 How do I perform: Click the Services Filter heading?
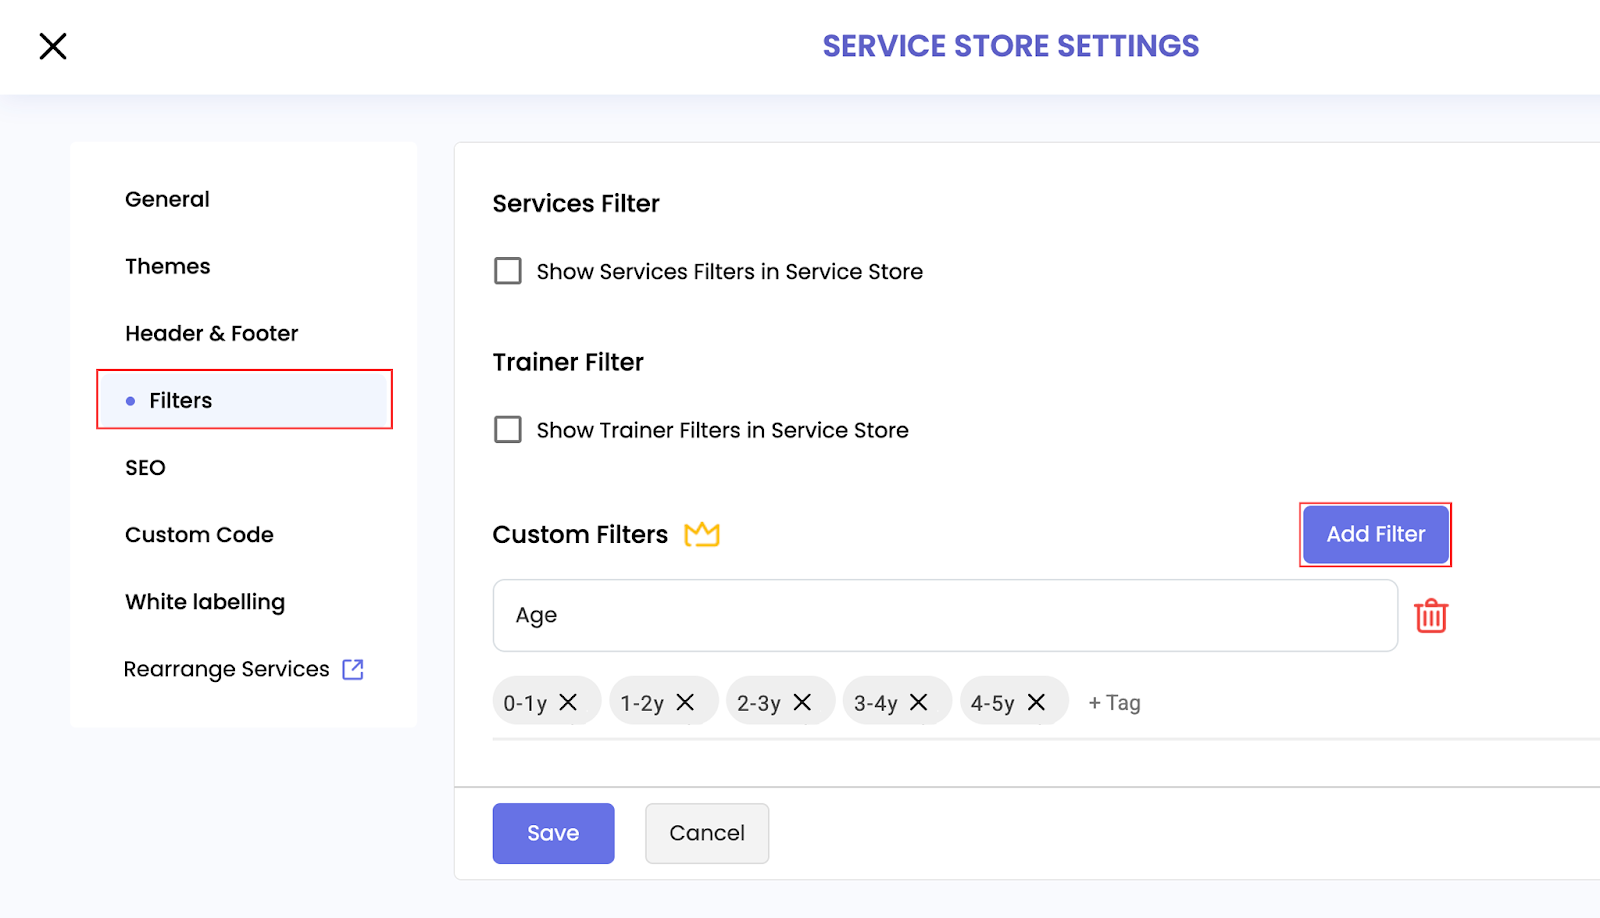coord(576,204)
